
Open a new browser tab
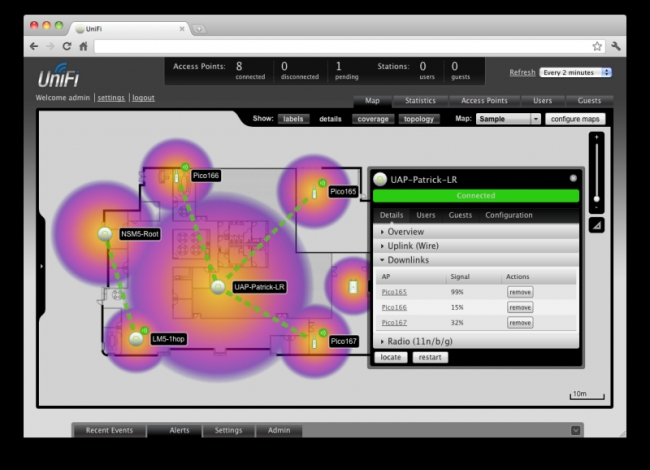pyautogui.click(x=199, y=29)
